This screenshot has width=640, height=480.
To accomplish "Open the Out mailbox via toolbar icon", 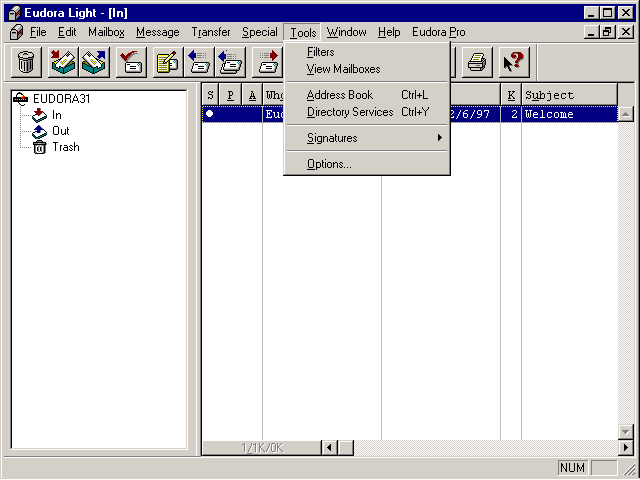I will tap(94, 62).
